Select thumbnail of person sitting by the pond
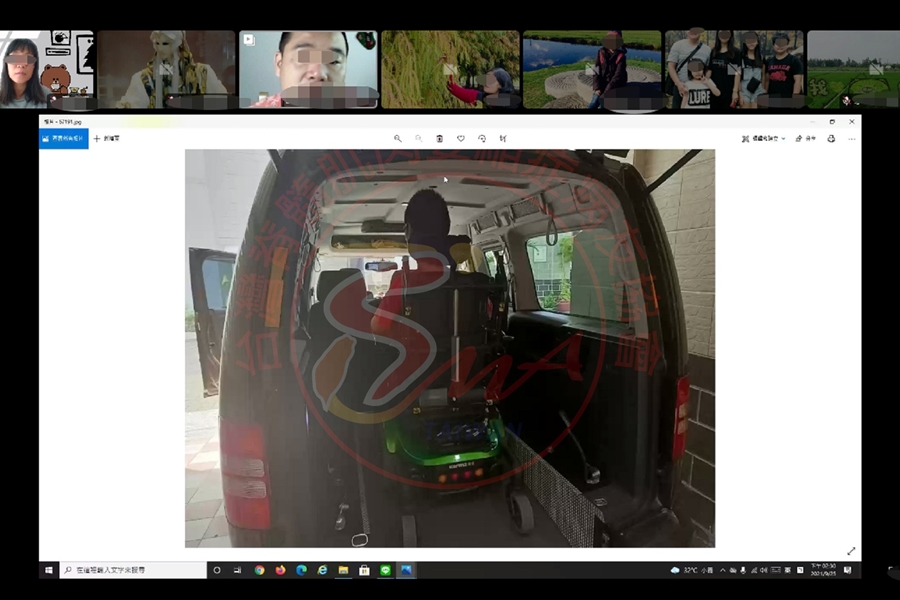 592,69
